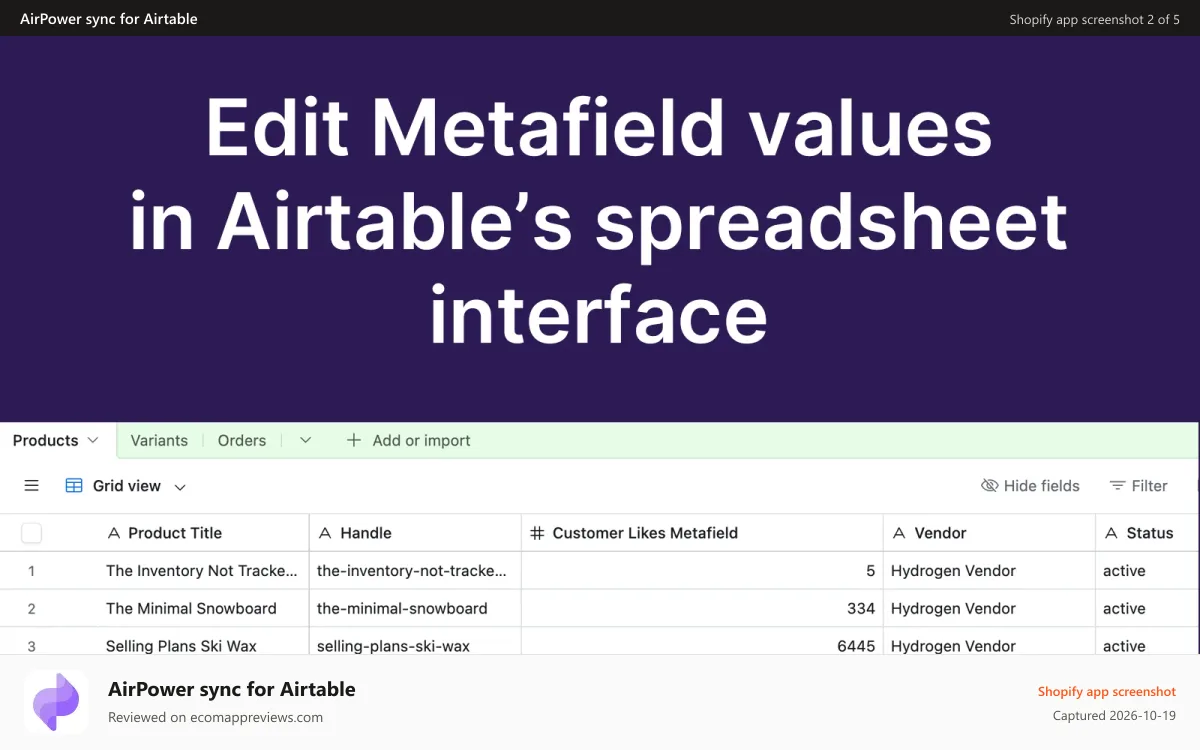The height and width of the screenshot is (750, 1200).
Task: Click Add or import button
Action: (409, 440)
